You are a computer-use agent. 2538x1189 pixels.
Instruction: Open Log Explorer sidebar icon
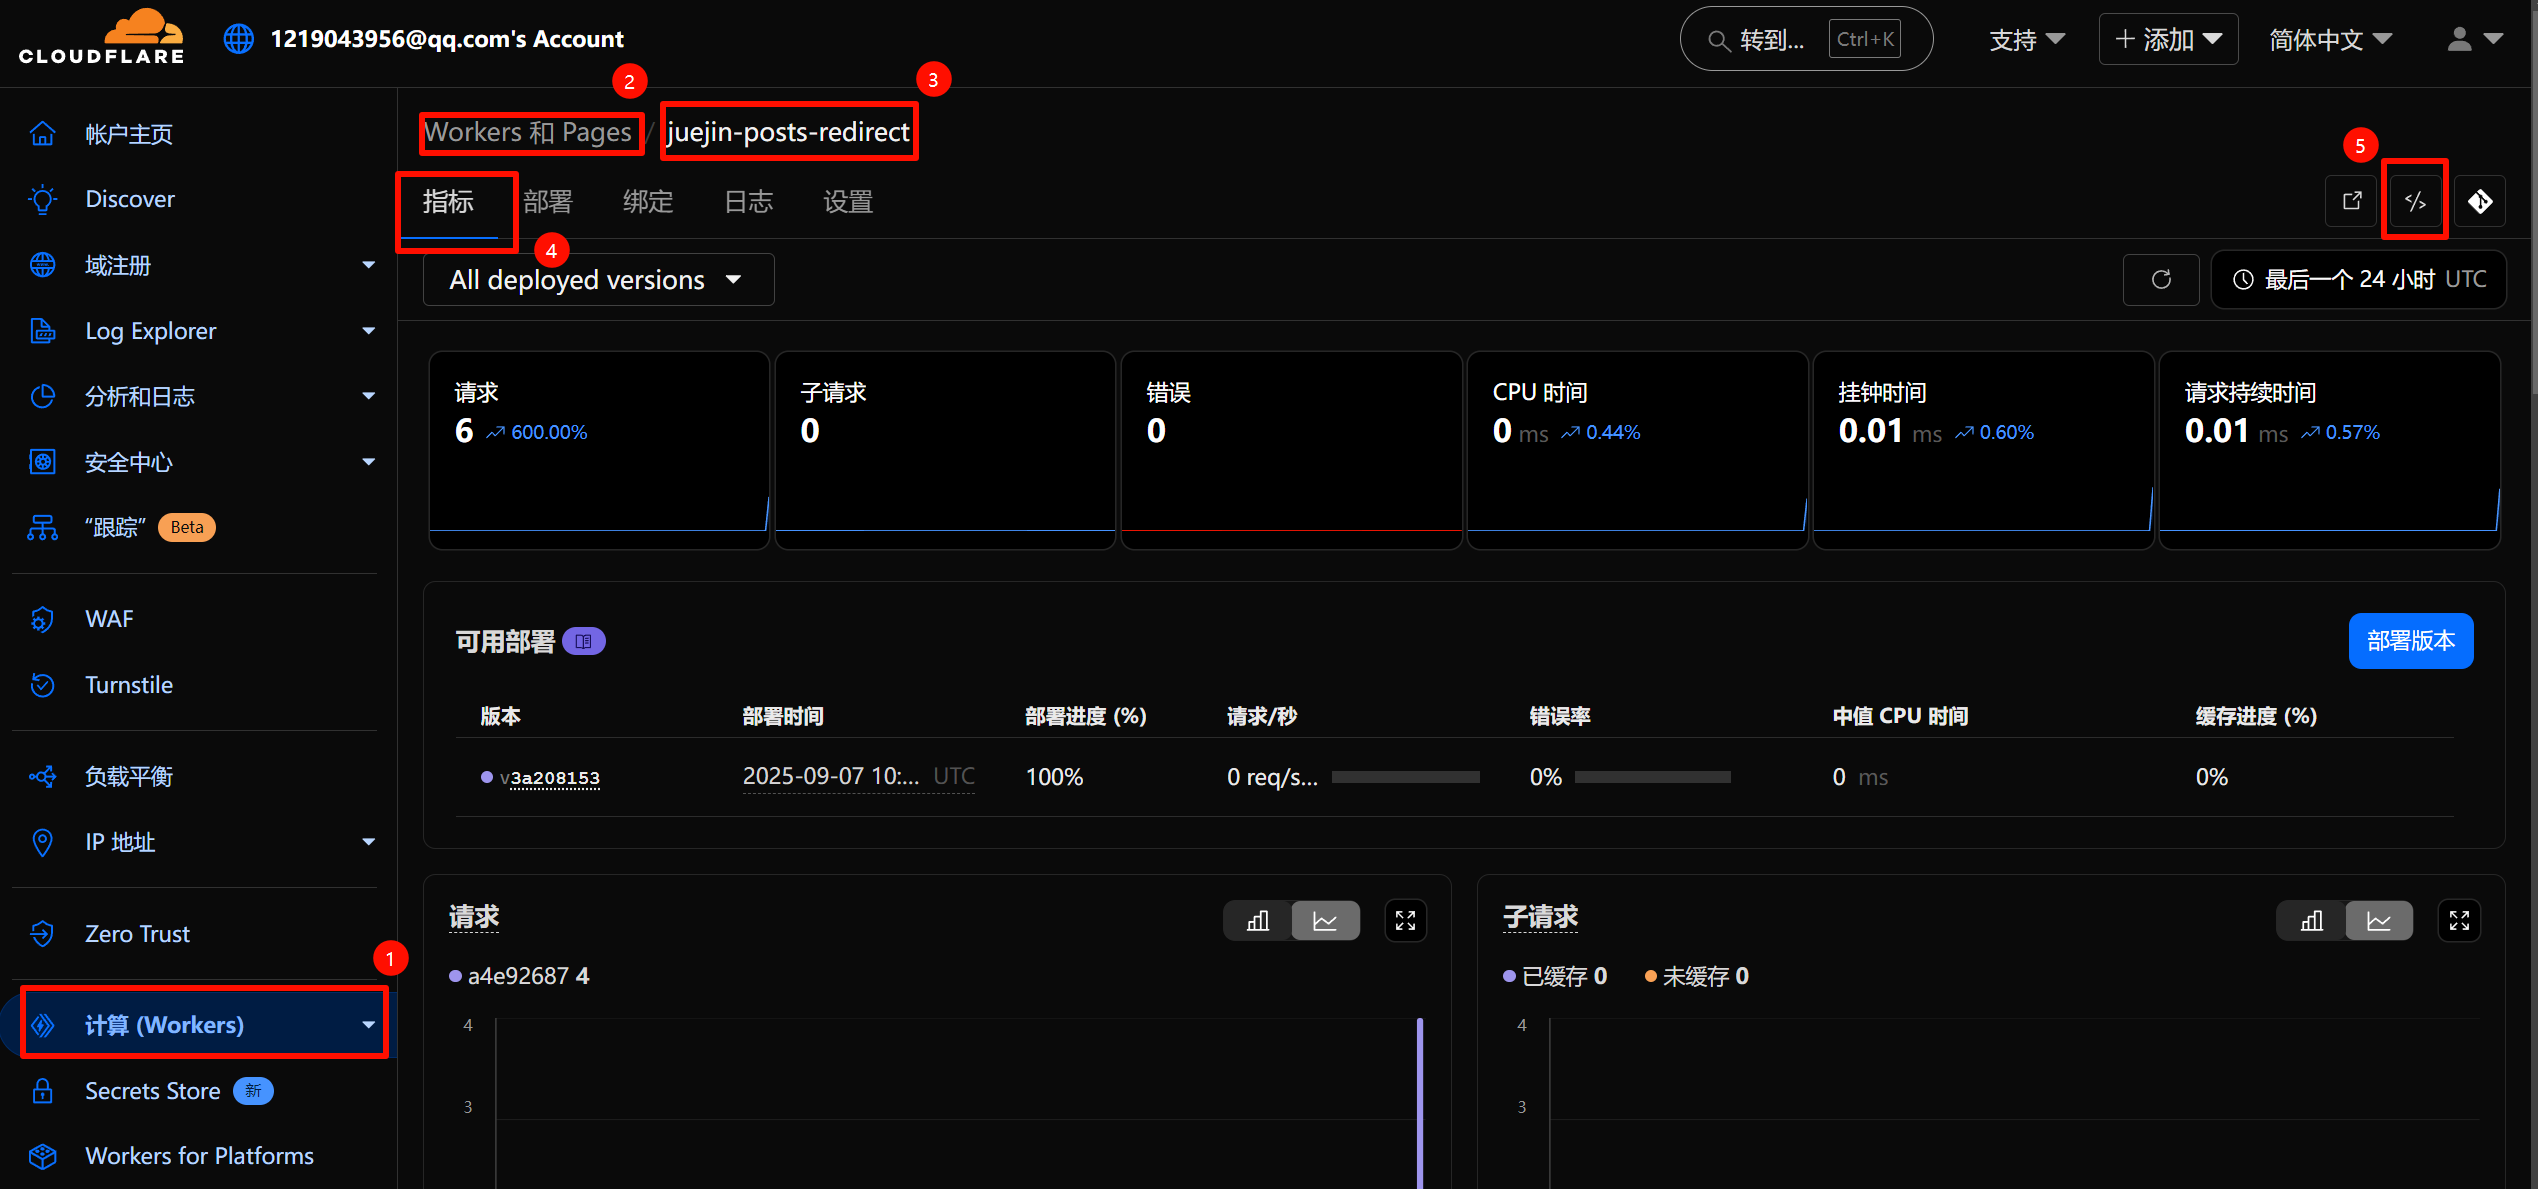point(42,331)
